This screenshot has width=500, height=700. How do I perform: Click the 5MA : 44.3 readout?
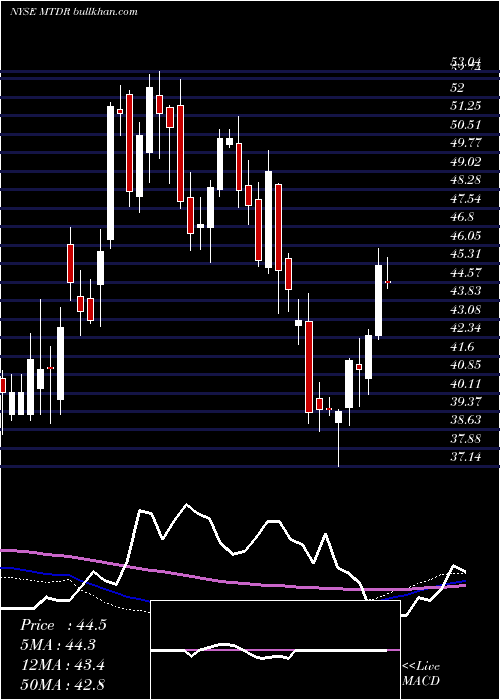pos(58,645)
